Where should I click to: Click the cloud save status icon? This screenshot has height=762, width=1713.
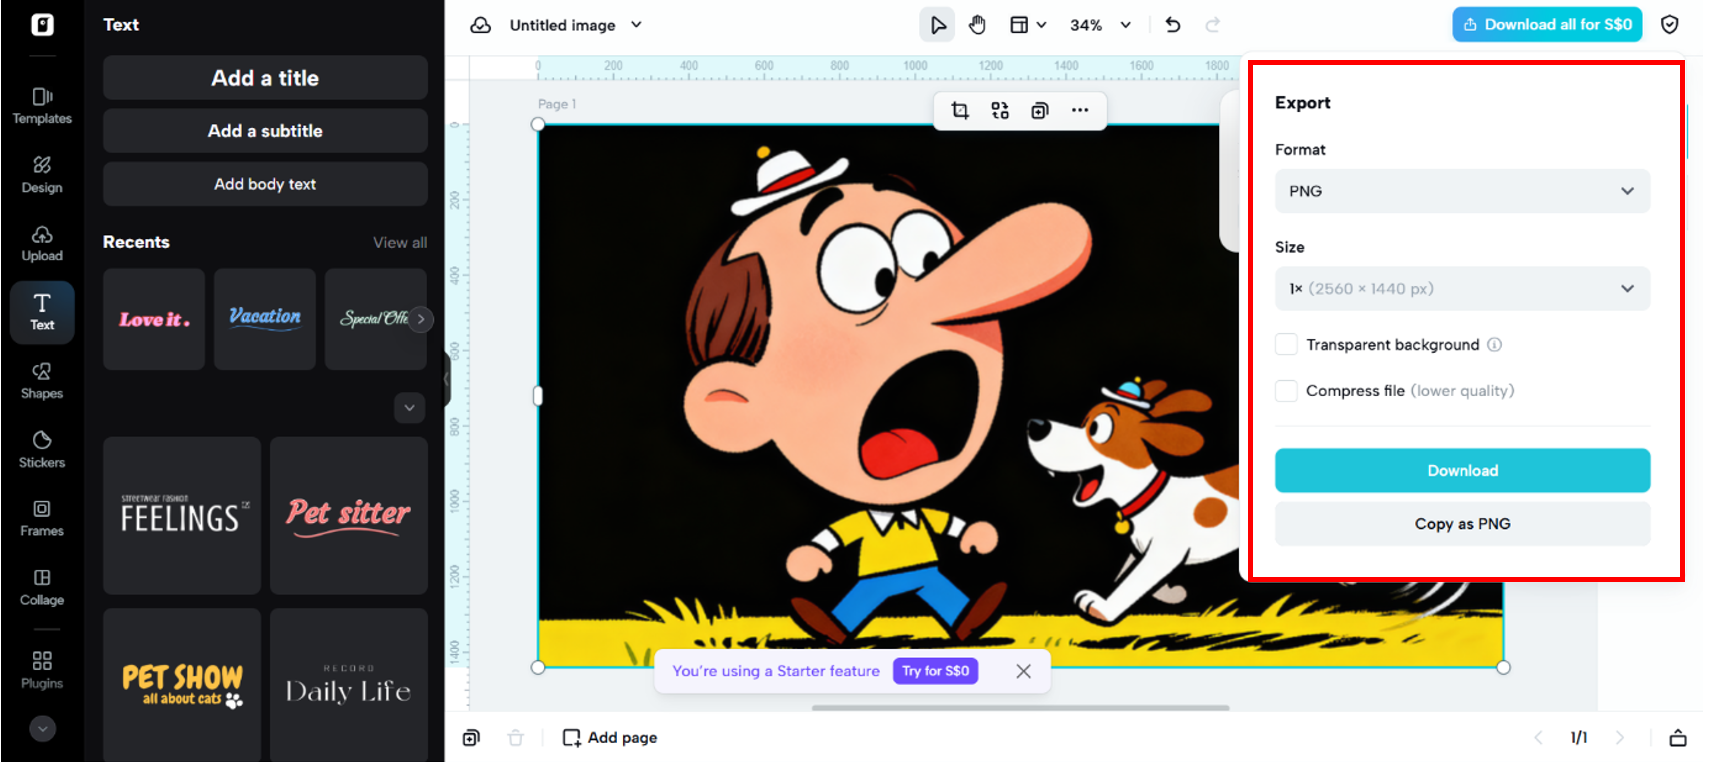pyautogui.click(x=481, y=25)
